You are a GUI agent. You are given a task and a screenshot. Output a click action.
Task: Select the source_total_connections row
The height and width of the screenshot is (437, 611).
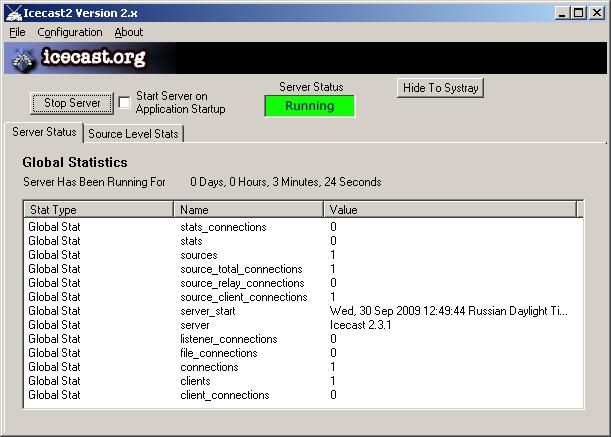point(303,269)
